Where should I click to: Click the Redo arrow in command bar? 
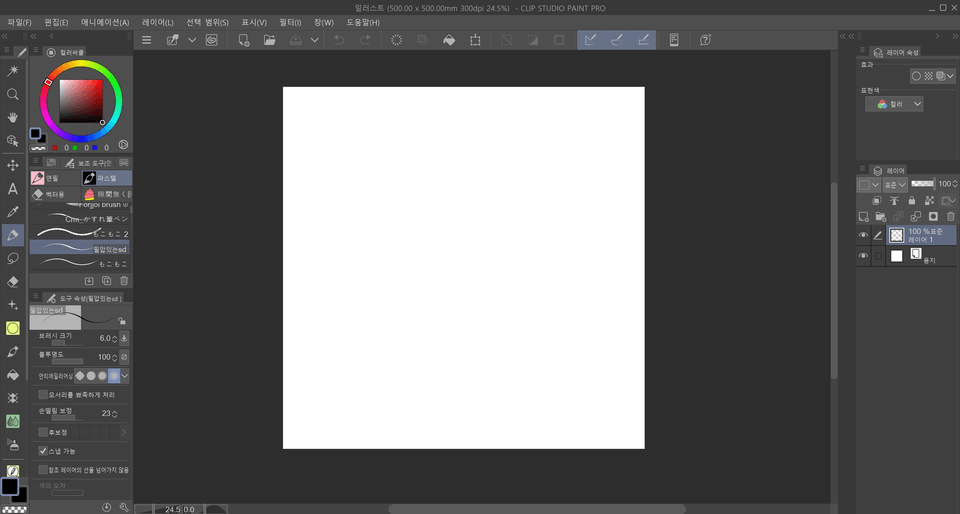[365, 40]
